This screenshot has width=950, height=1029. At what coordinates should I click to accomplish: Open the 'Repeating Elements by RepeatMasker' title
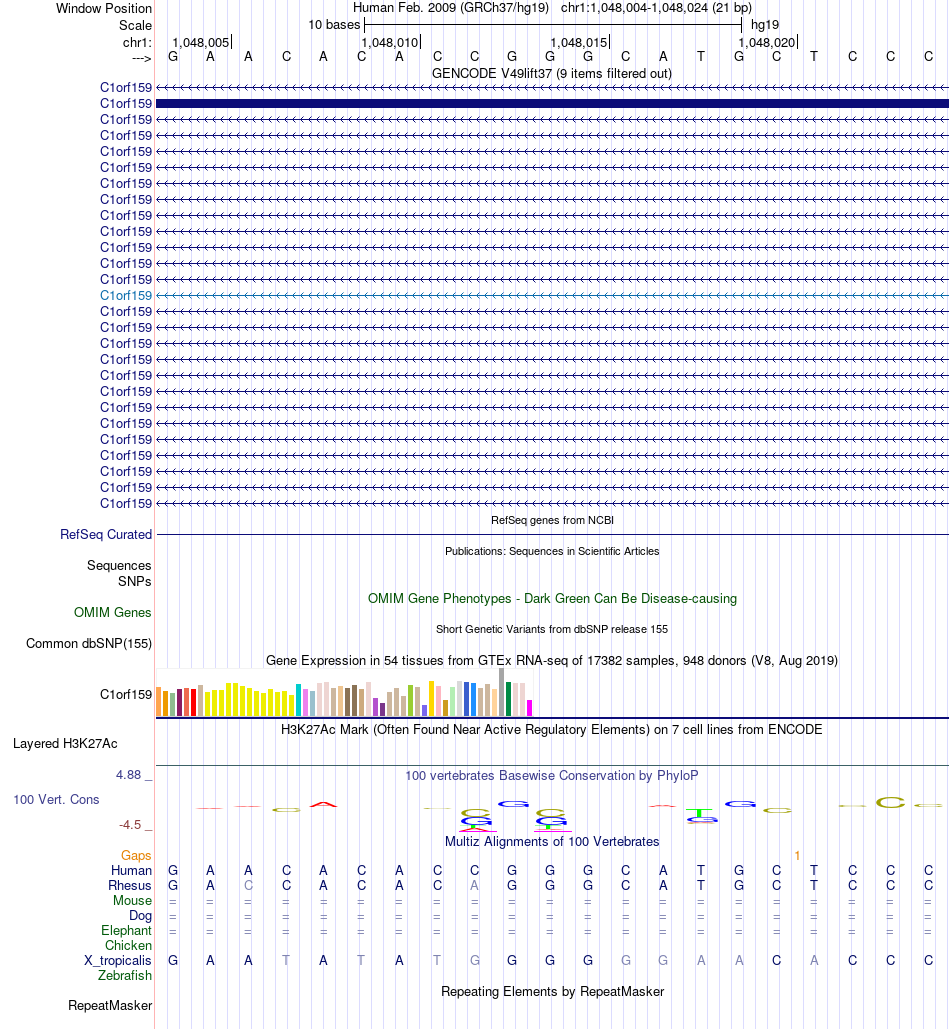click(552, 992)
